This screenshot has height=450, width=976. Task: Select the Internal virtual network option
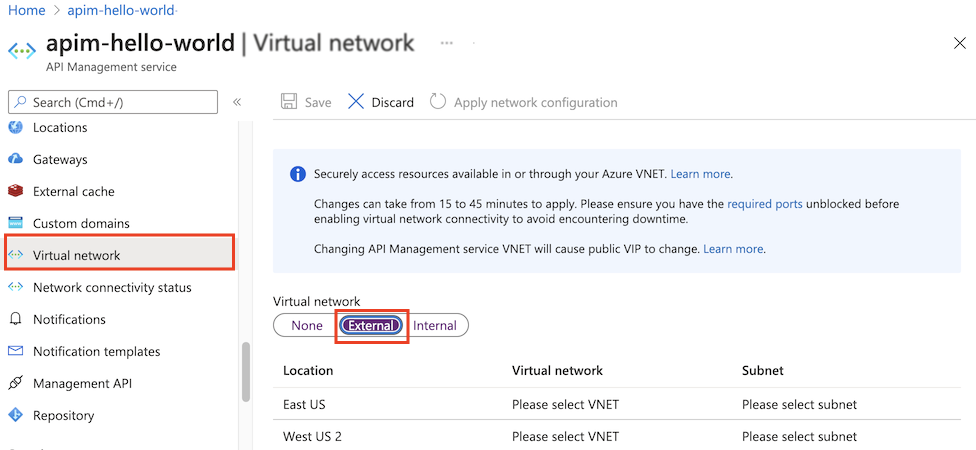click(x=435, y=326)
